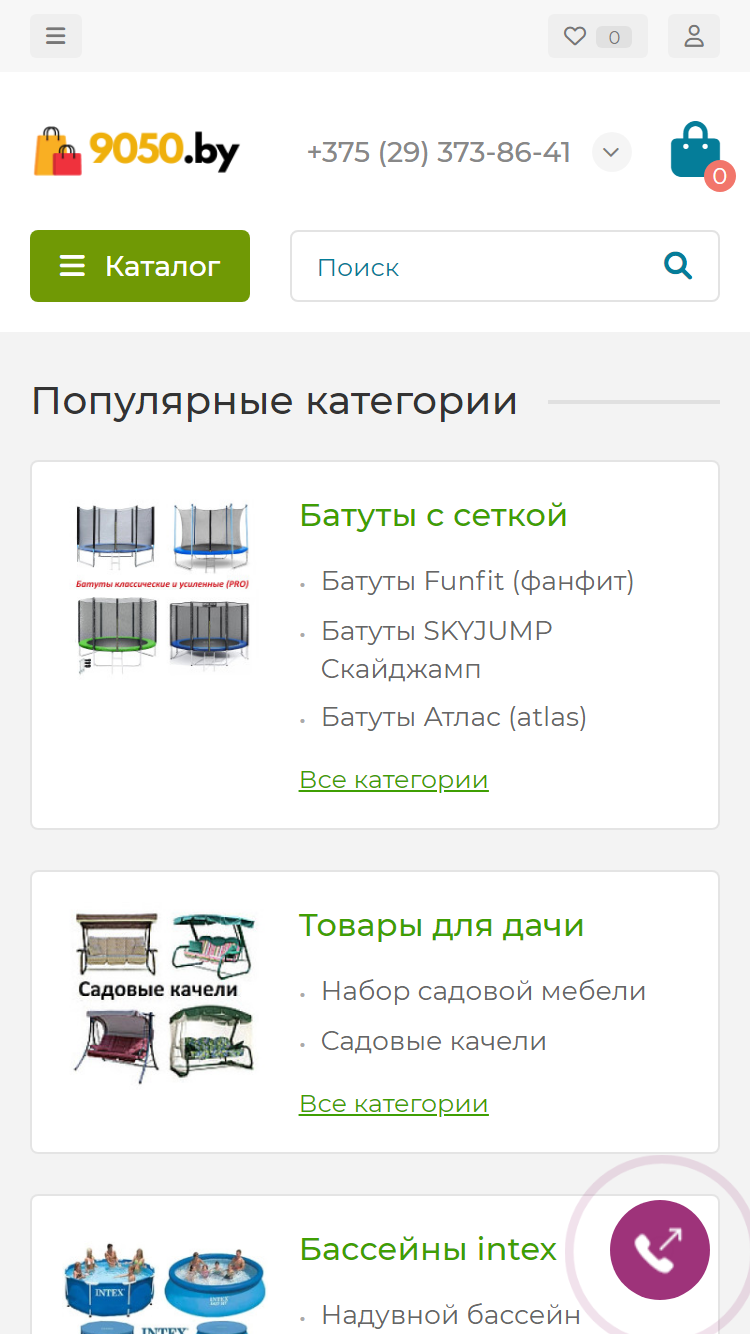
Task: Open Батуты Атлас (atlas) link
Action: coord(454,717)
